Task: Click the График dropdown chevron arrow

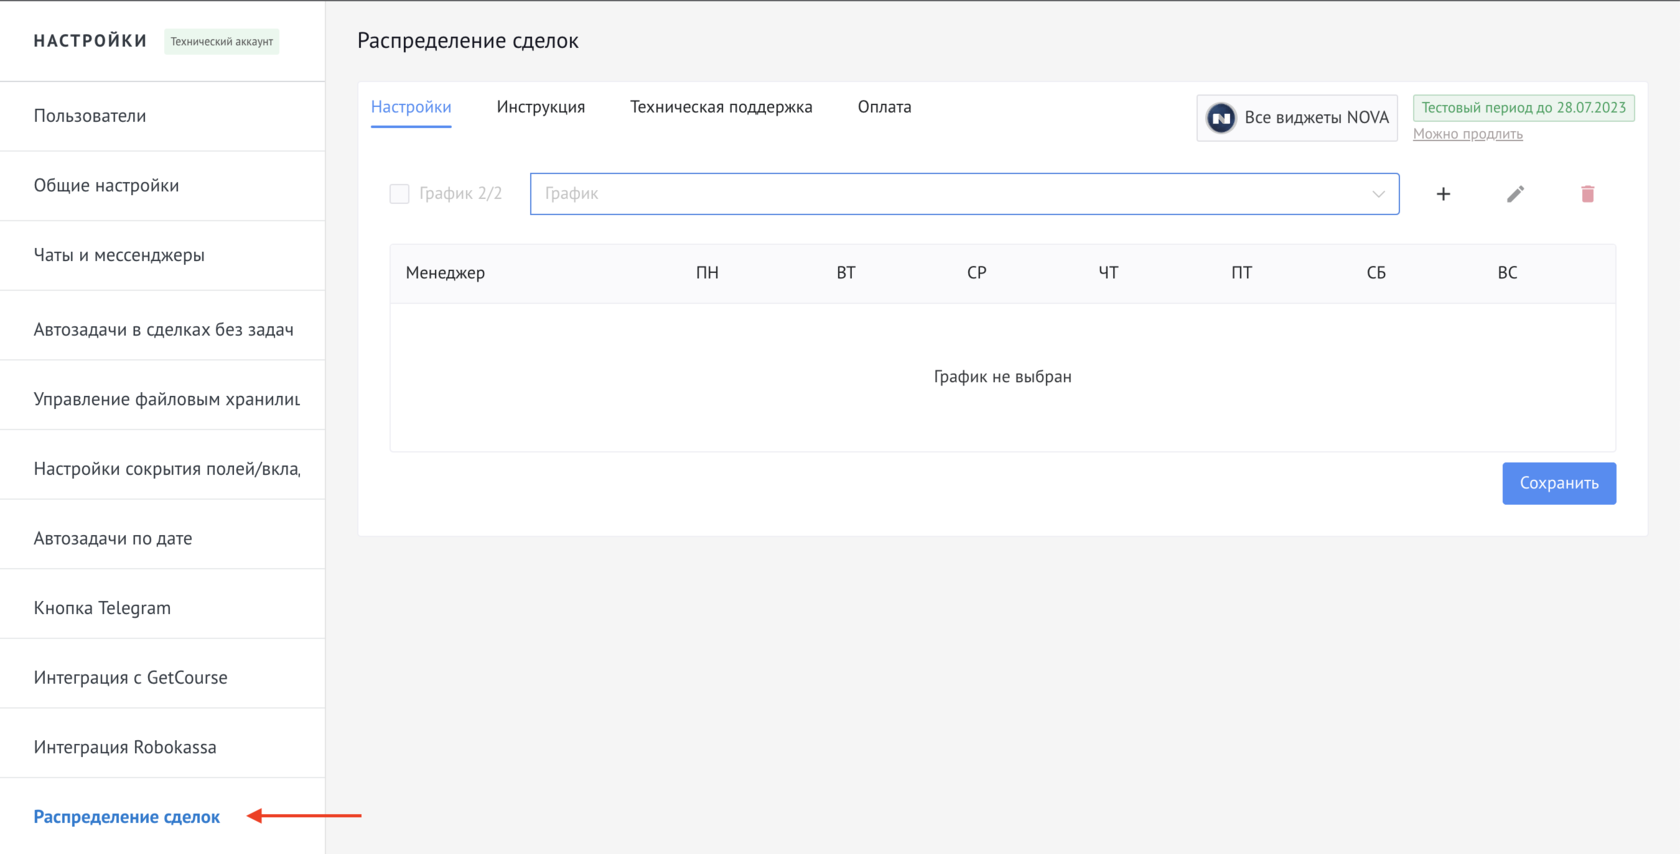Action: click(1378, 194)
